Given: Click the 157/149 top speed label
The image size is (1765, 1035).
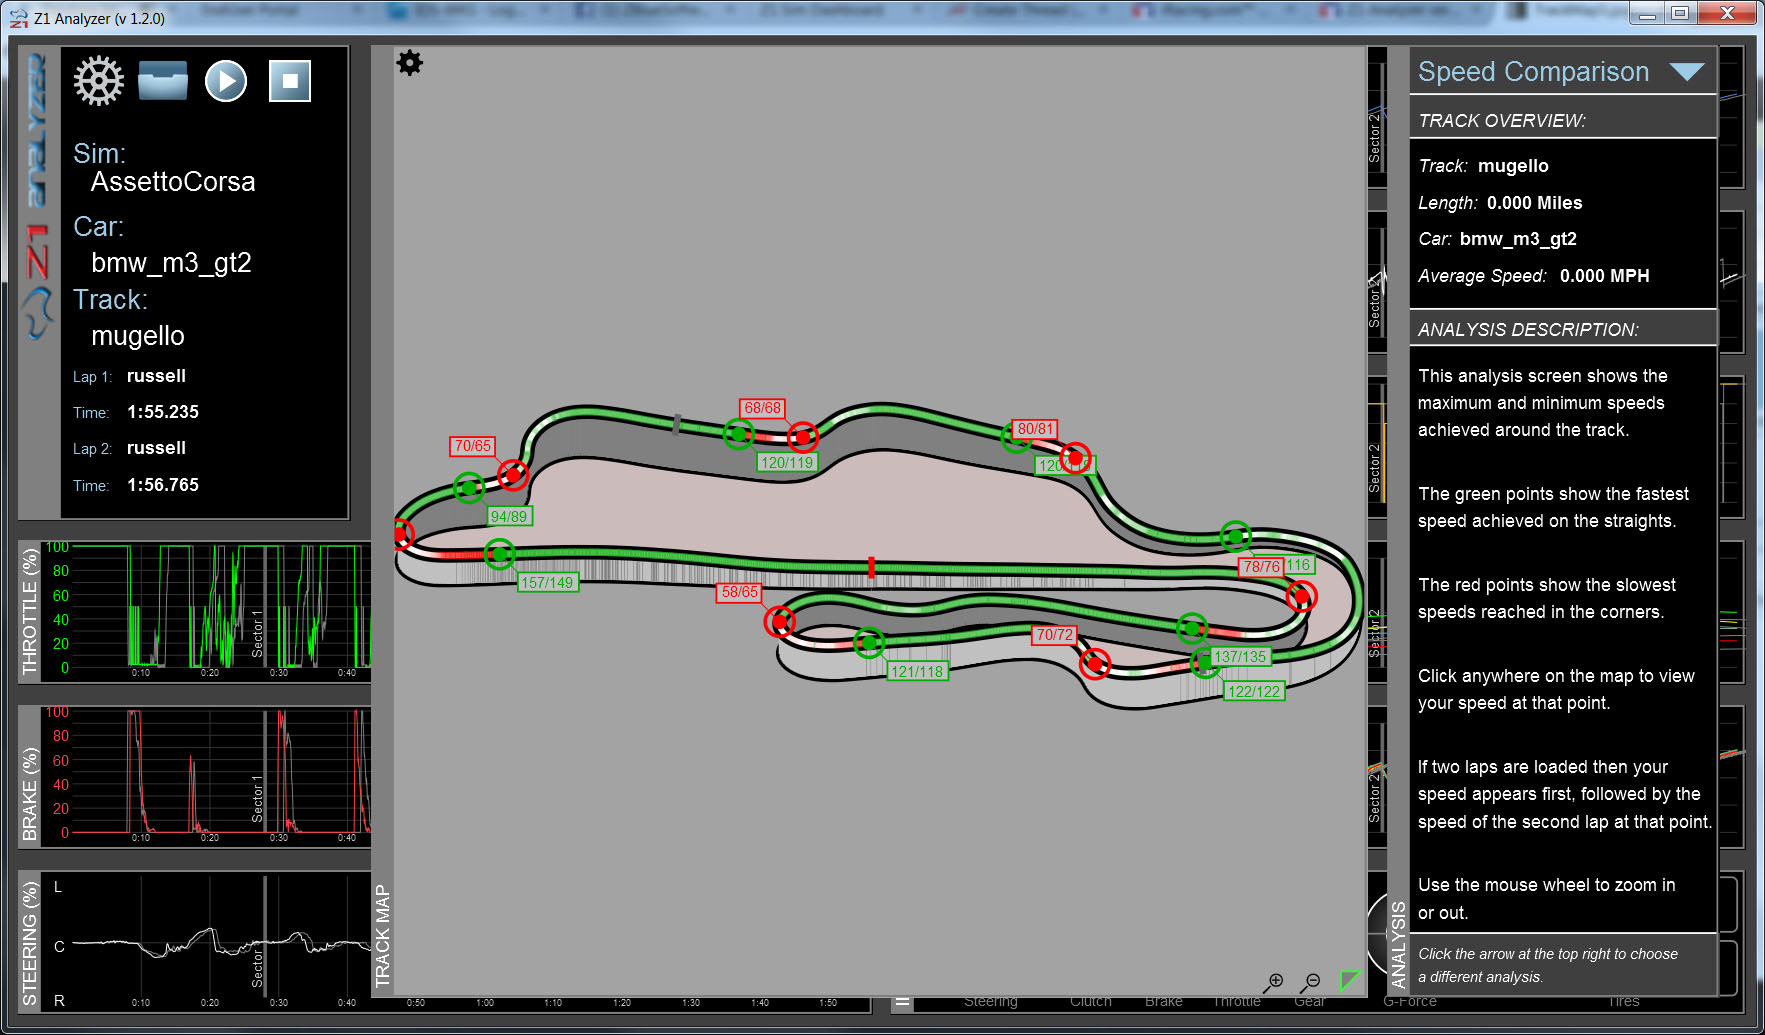Looking at the screenshot, I should (547, 582).
